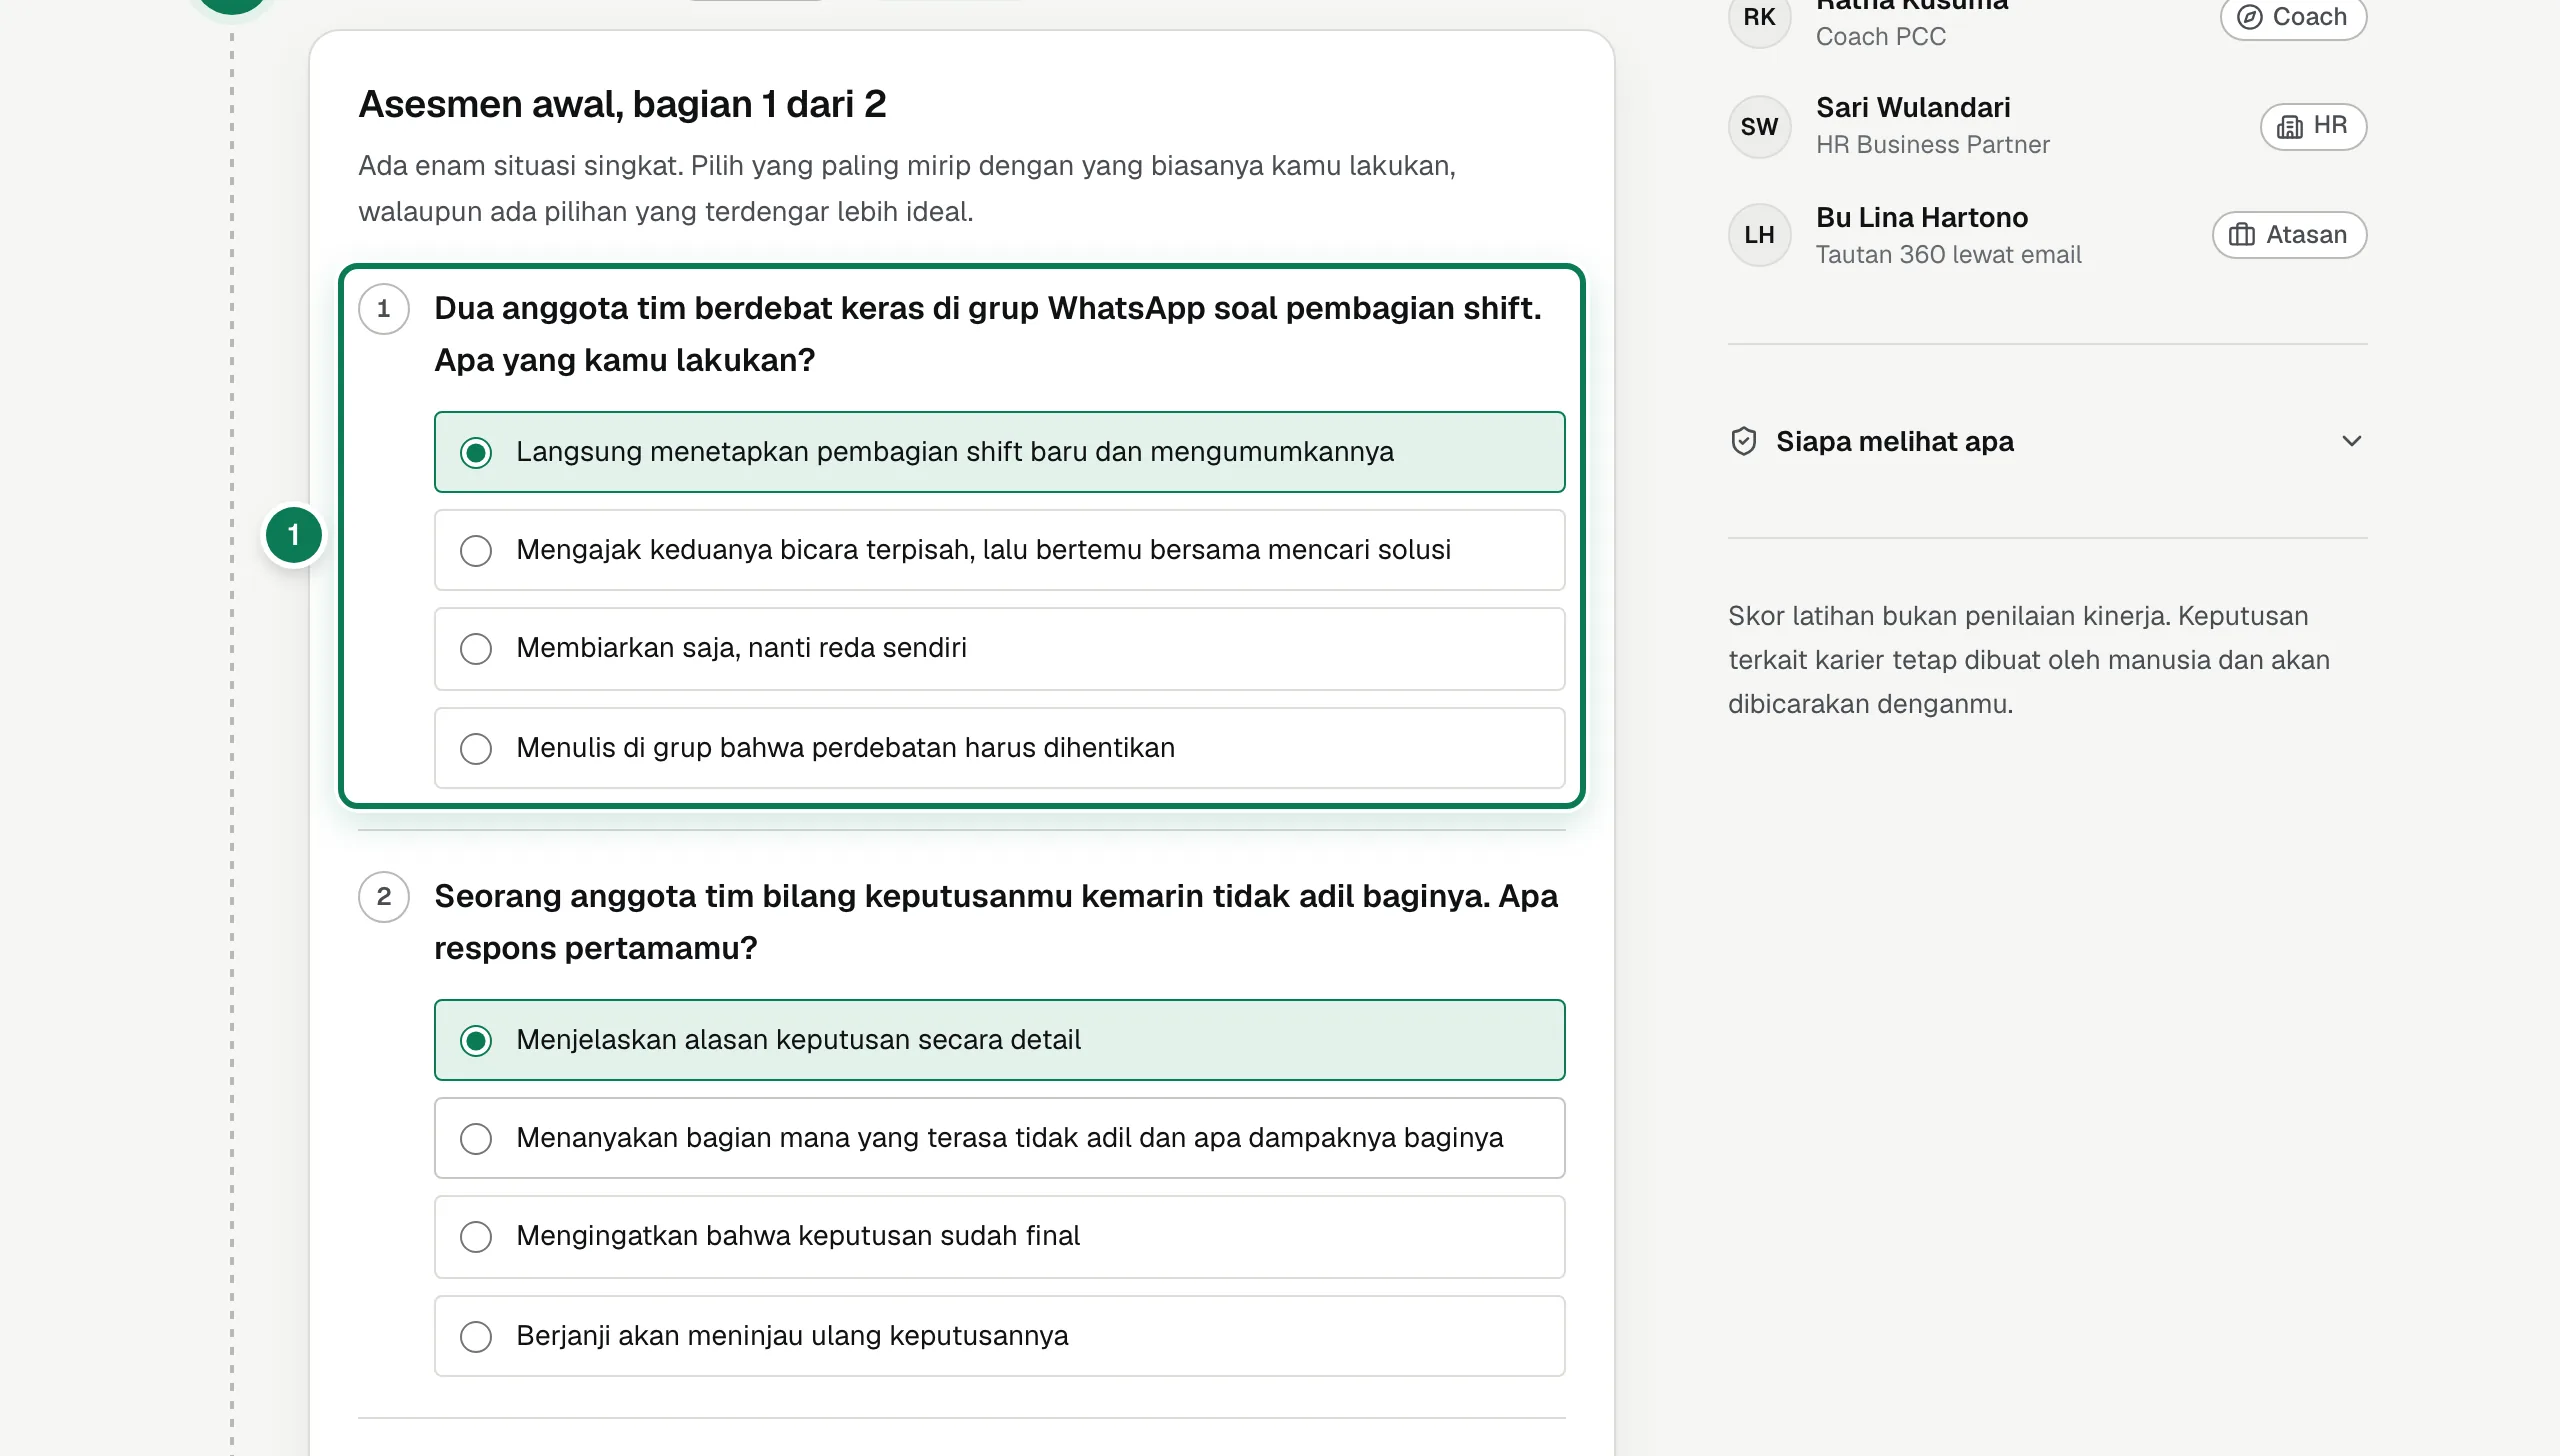
Task: Click 'Coach PCC' subtitle
Action: [1881, 37]
